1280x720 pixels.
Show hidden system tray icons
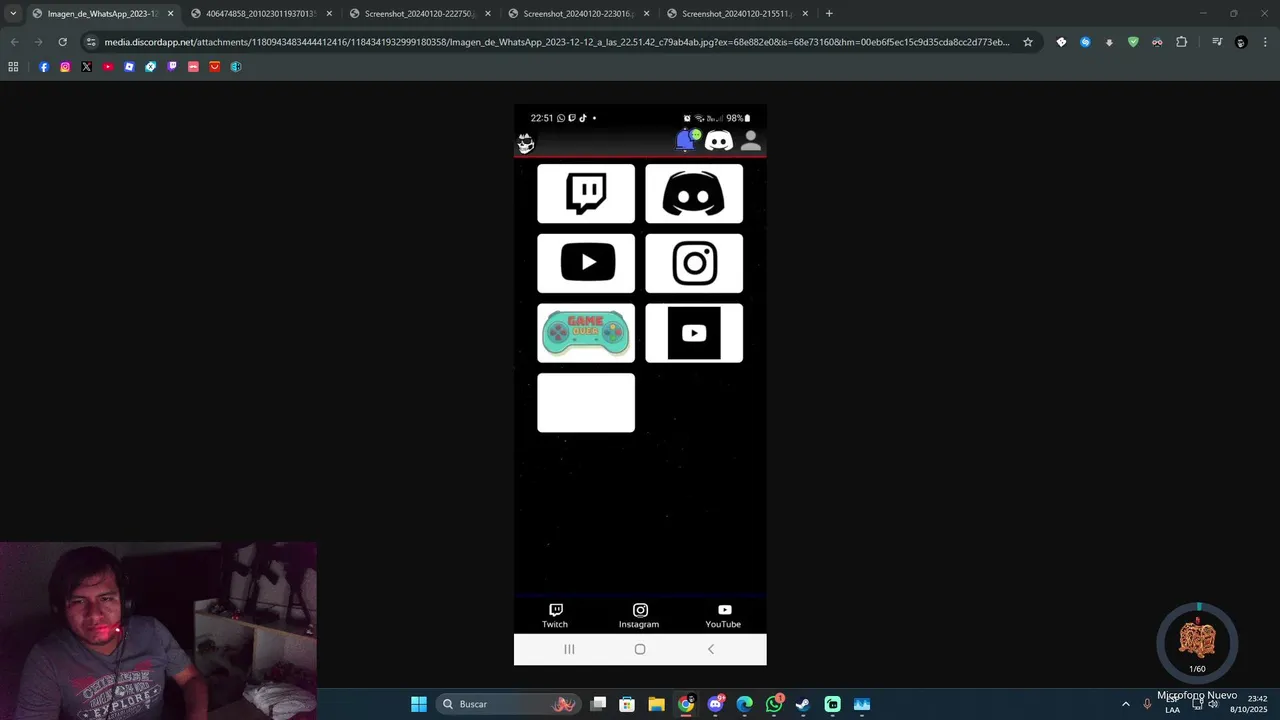[1125, 704]
